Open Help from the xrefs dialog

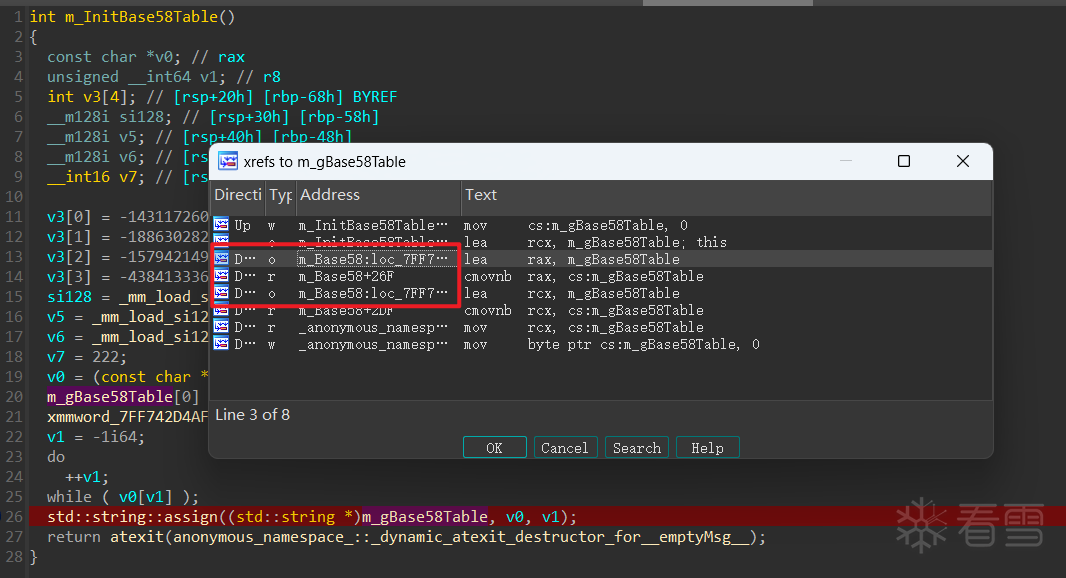pyautogui.click(x=707, y=448)
